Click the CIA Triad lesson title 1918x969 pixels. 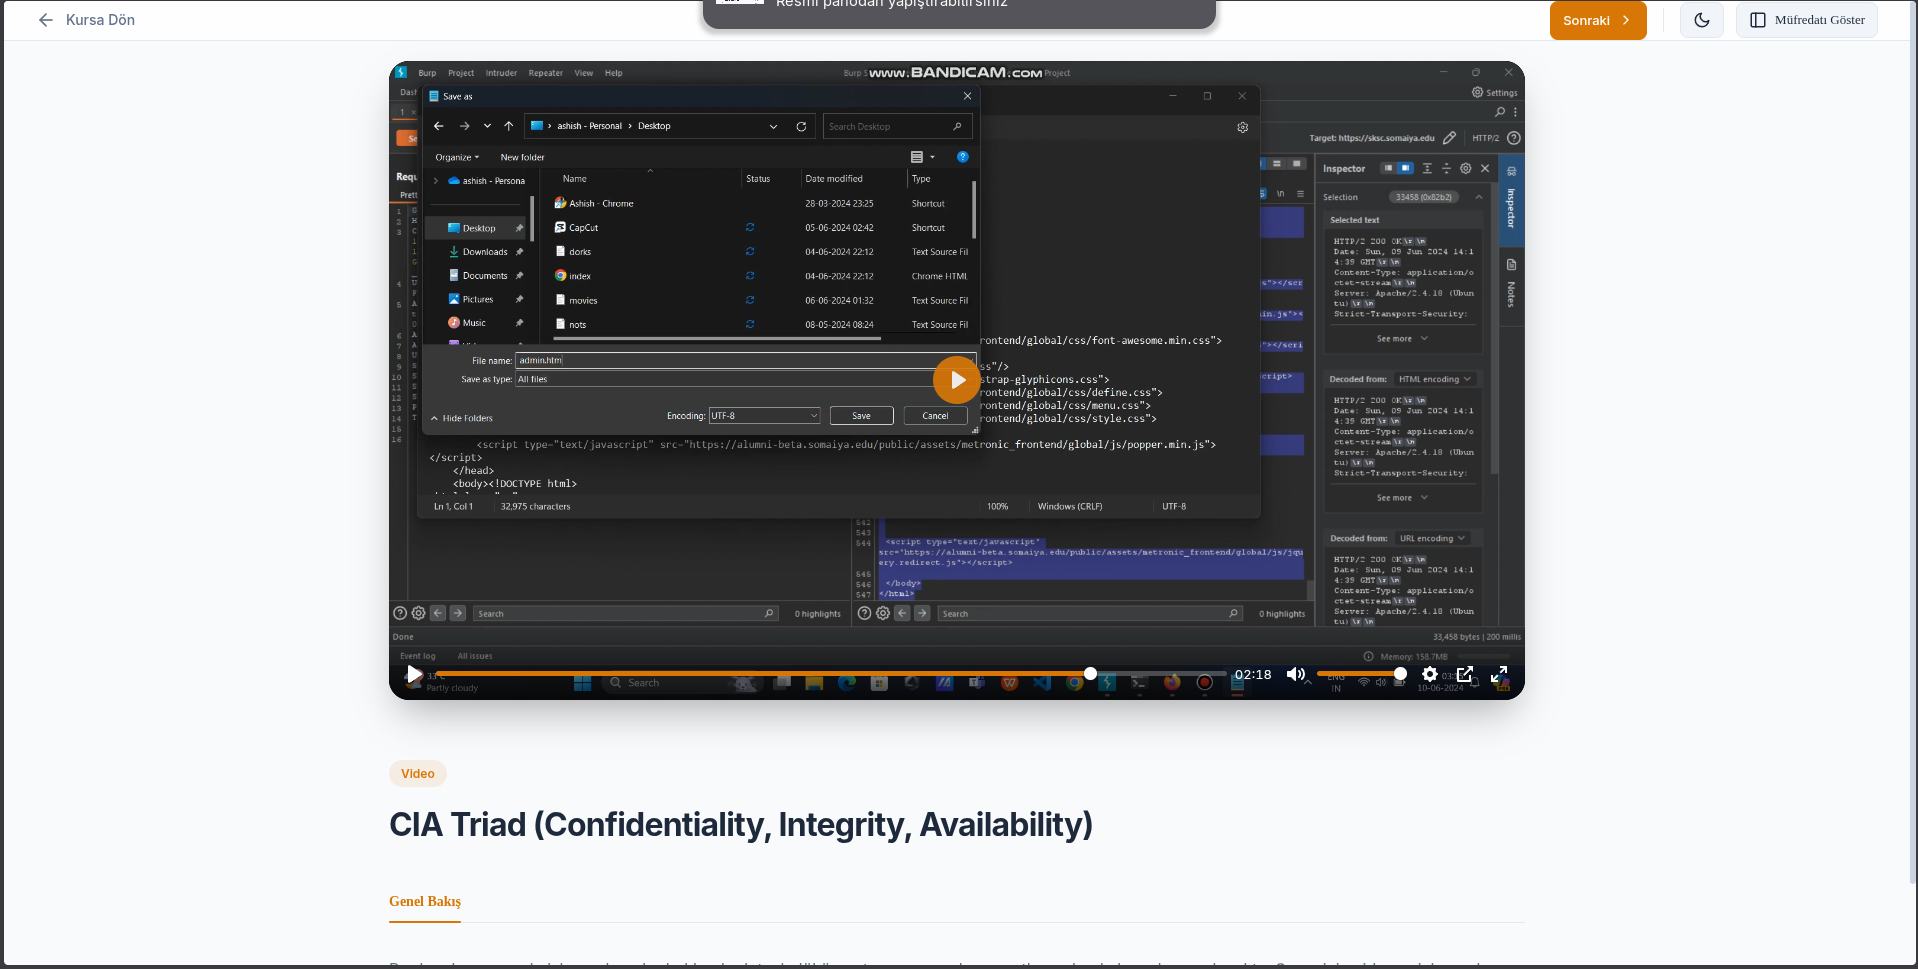pyautogui.click(x=741, y=825)
